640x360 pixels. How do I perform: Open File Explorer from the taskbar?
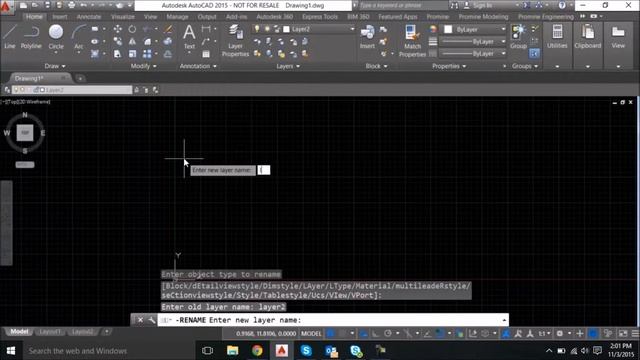point(232,350)
